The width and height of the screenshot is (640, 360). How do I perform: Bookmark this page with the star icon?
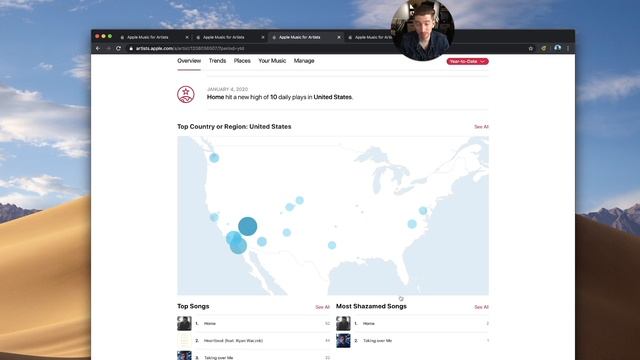pos(531,48)
